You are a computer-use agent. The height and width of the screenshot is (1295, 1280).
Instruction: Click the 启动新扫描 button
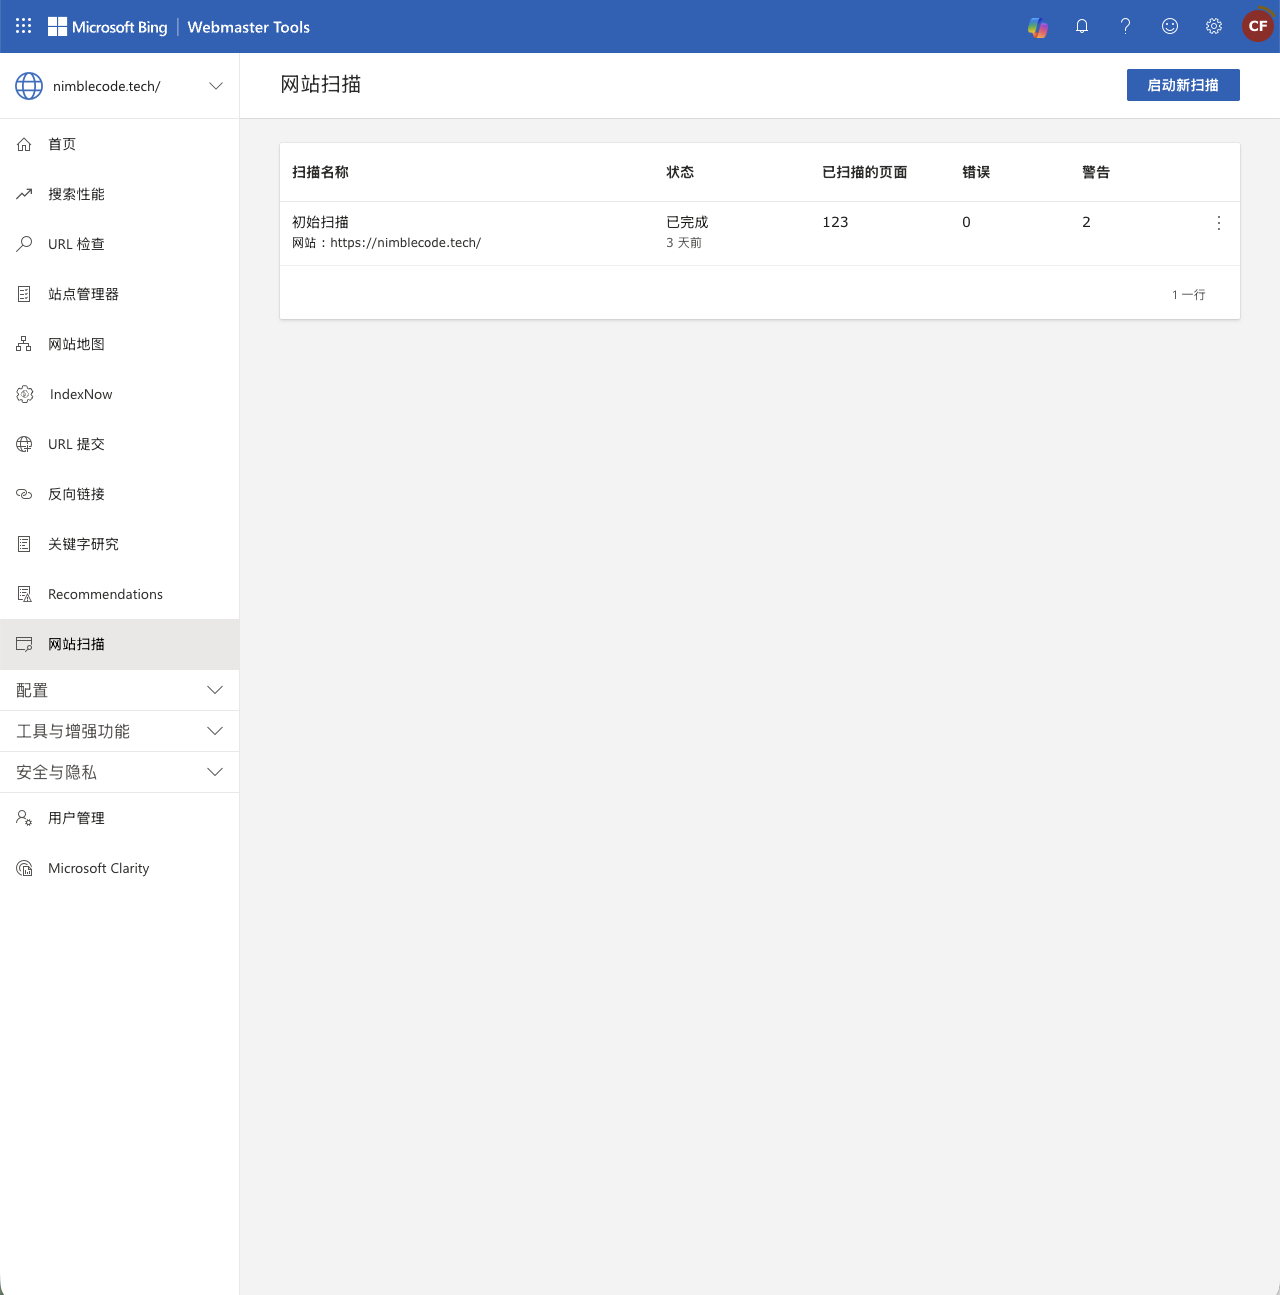click(1183, 85)
